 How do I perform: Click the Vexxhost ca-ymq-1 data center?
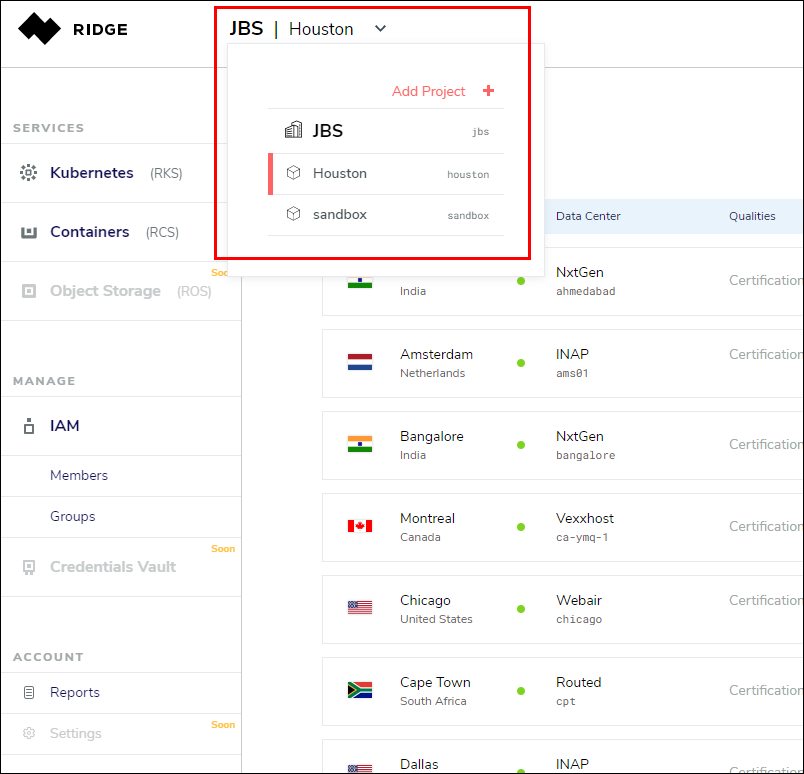tap(585, 527)
